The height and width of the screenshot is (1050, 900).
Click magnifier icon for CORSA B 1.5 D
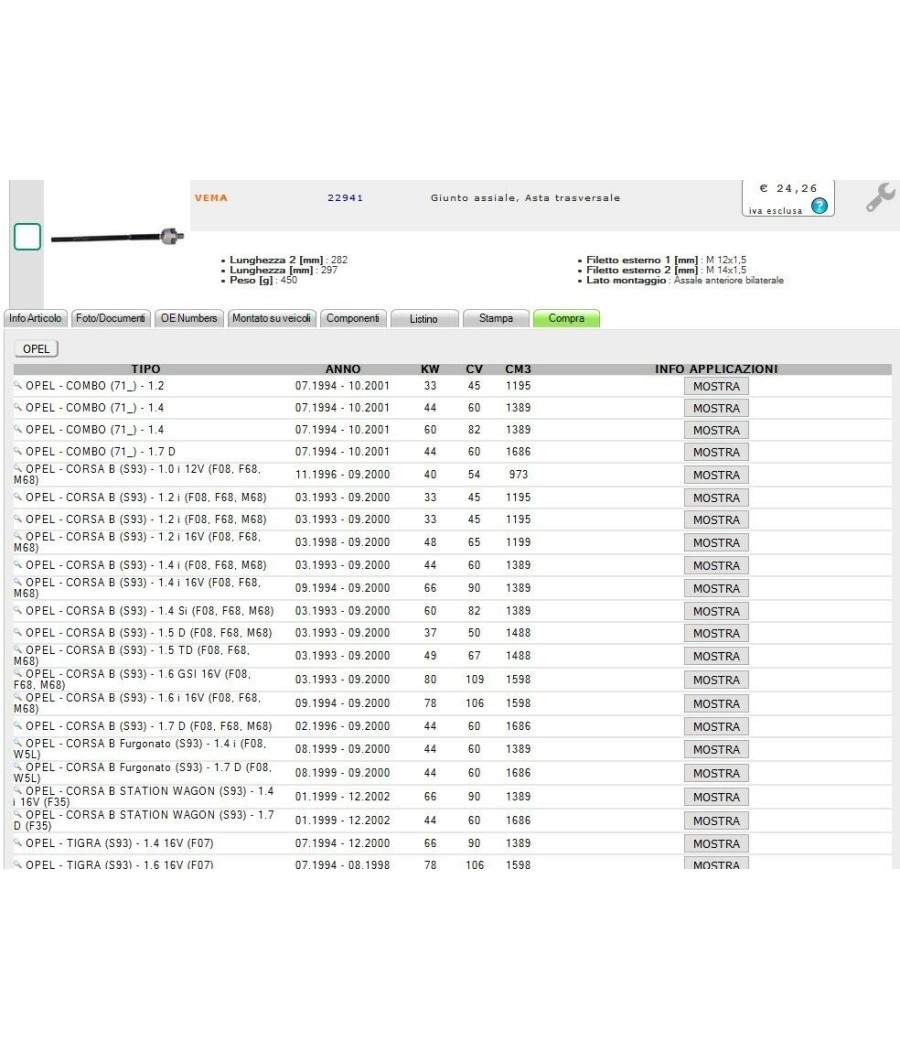[18, 632]
